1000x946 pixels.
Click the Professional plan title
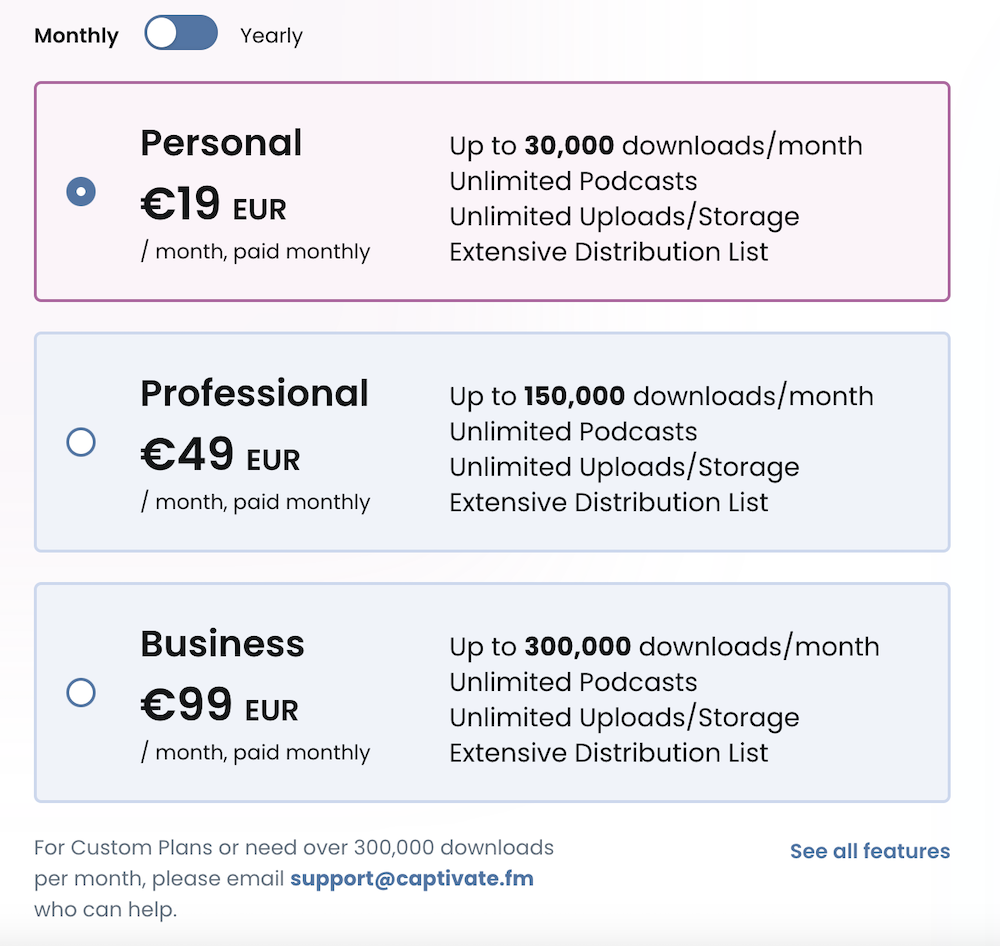tap(254, 393)
